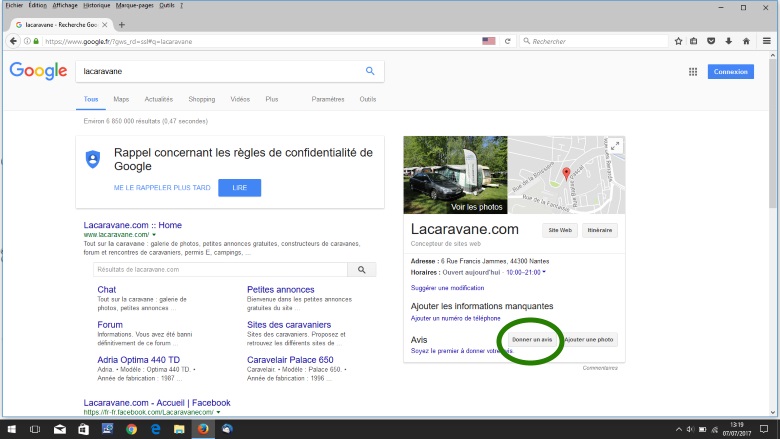Show hidden system tray icons
The image size is (780, 439).
679,429
